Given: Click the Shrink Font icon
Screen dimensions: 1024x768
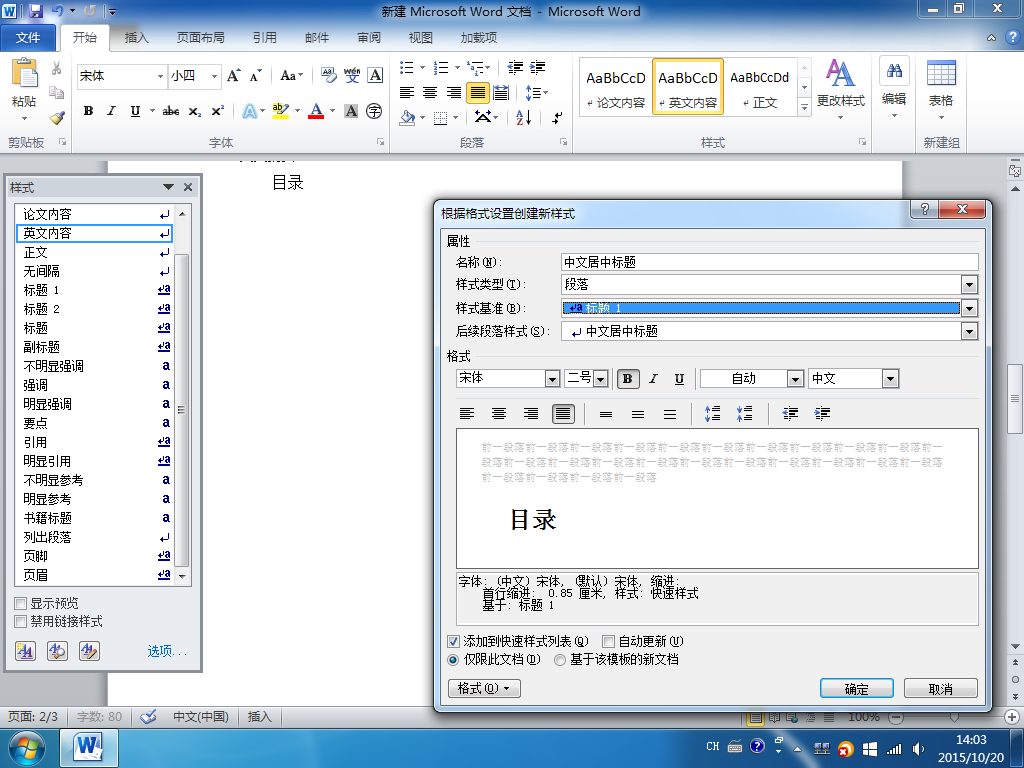Looking at the screenshot, I should (255, 76).
